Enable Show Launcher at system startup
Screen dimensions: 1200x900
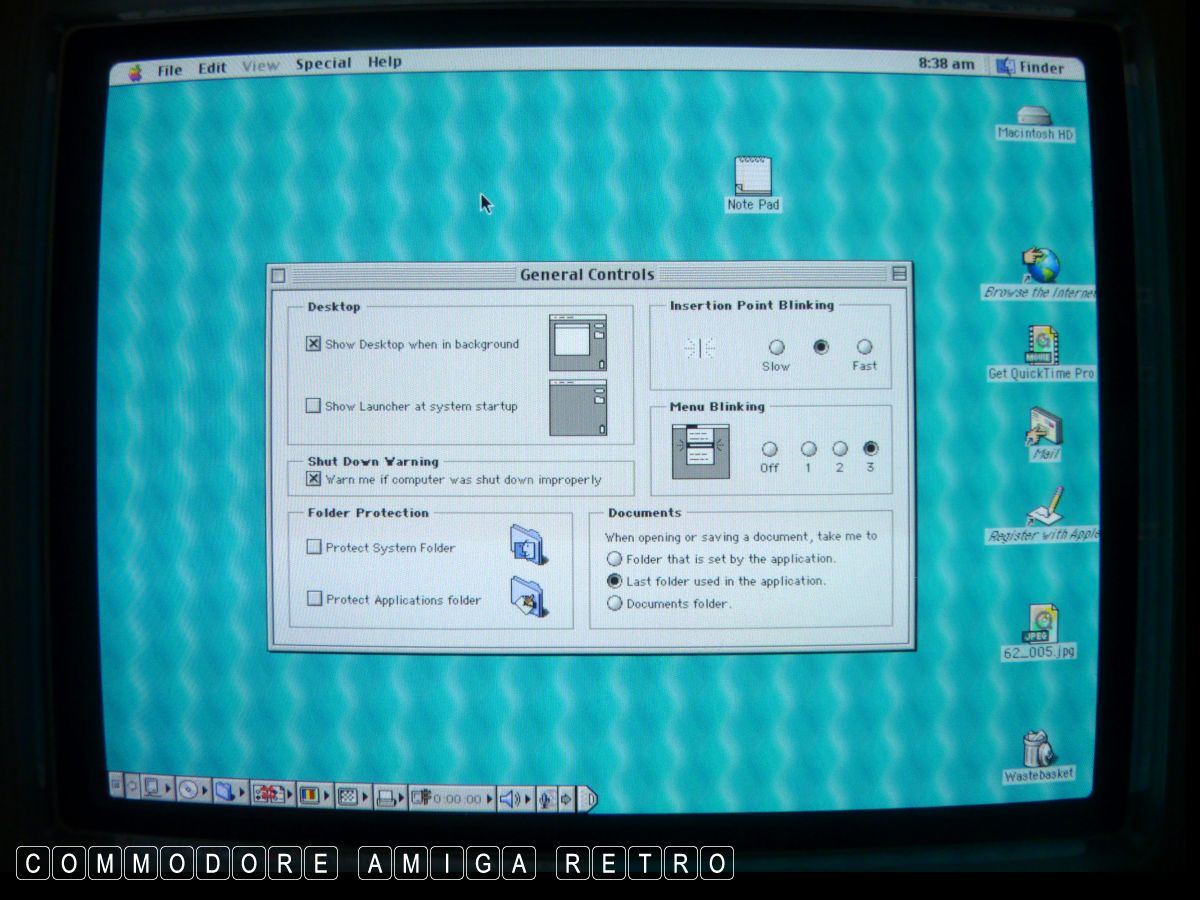(x=314, y=406)
